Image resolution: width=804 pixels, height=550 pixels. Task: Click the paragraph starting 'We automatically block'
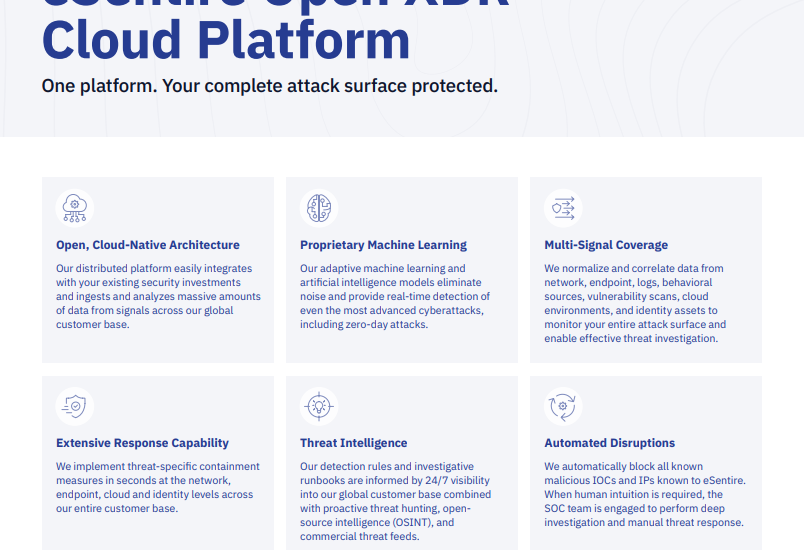pyautogui.click(x=645, y=494)
